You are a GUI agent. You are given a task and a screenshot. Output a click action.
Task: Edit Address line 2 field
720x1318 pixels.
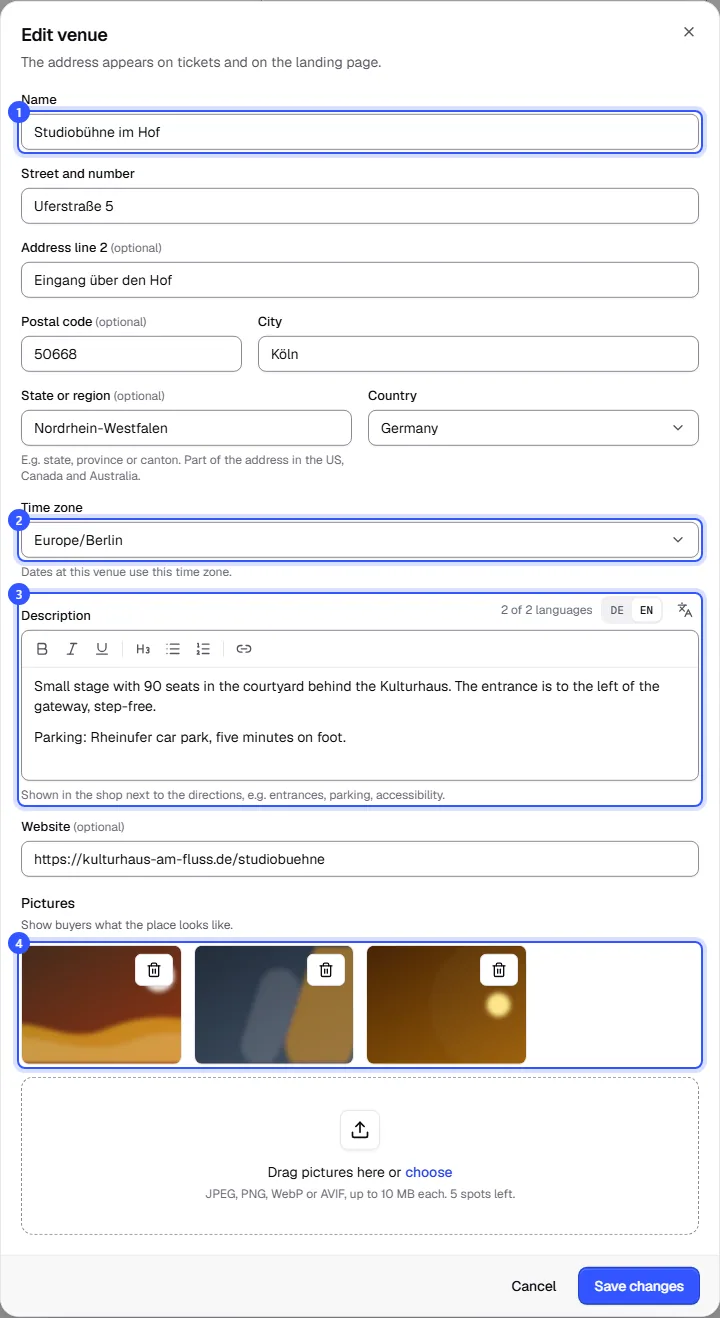click(360, 280)
